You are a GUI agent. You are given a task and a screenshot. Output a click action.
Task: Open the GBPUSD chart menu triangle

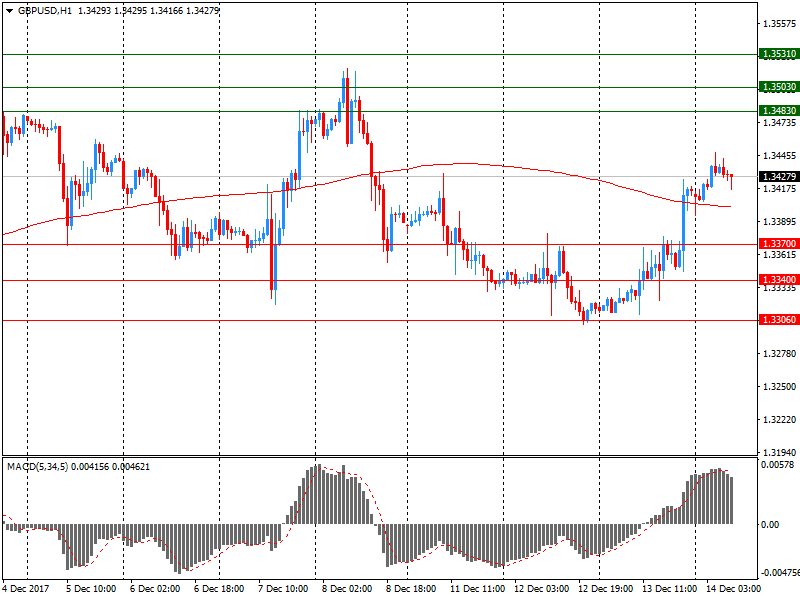coord(9,11)
